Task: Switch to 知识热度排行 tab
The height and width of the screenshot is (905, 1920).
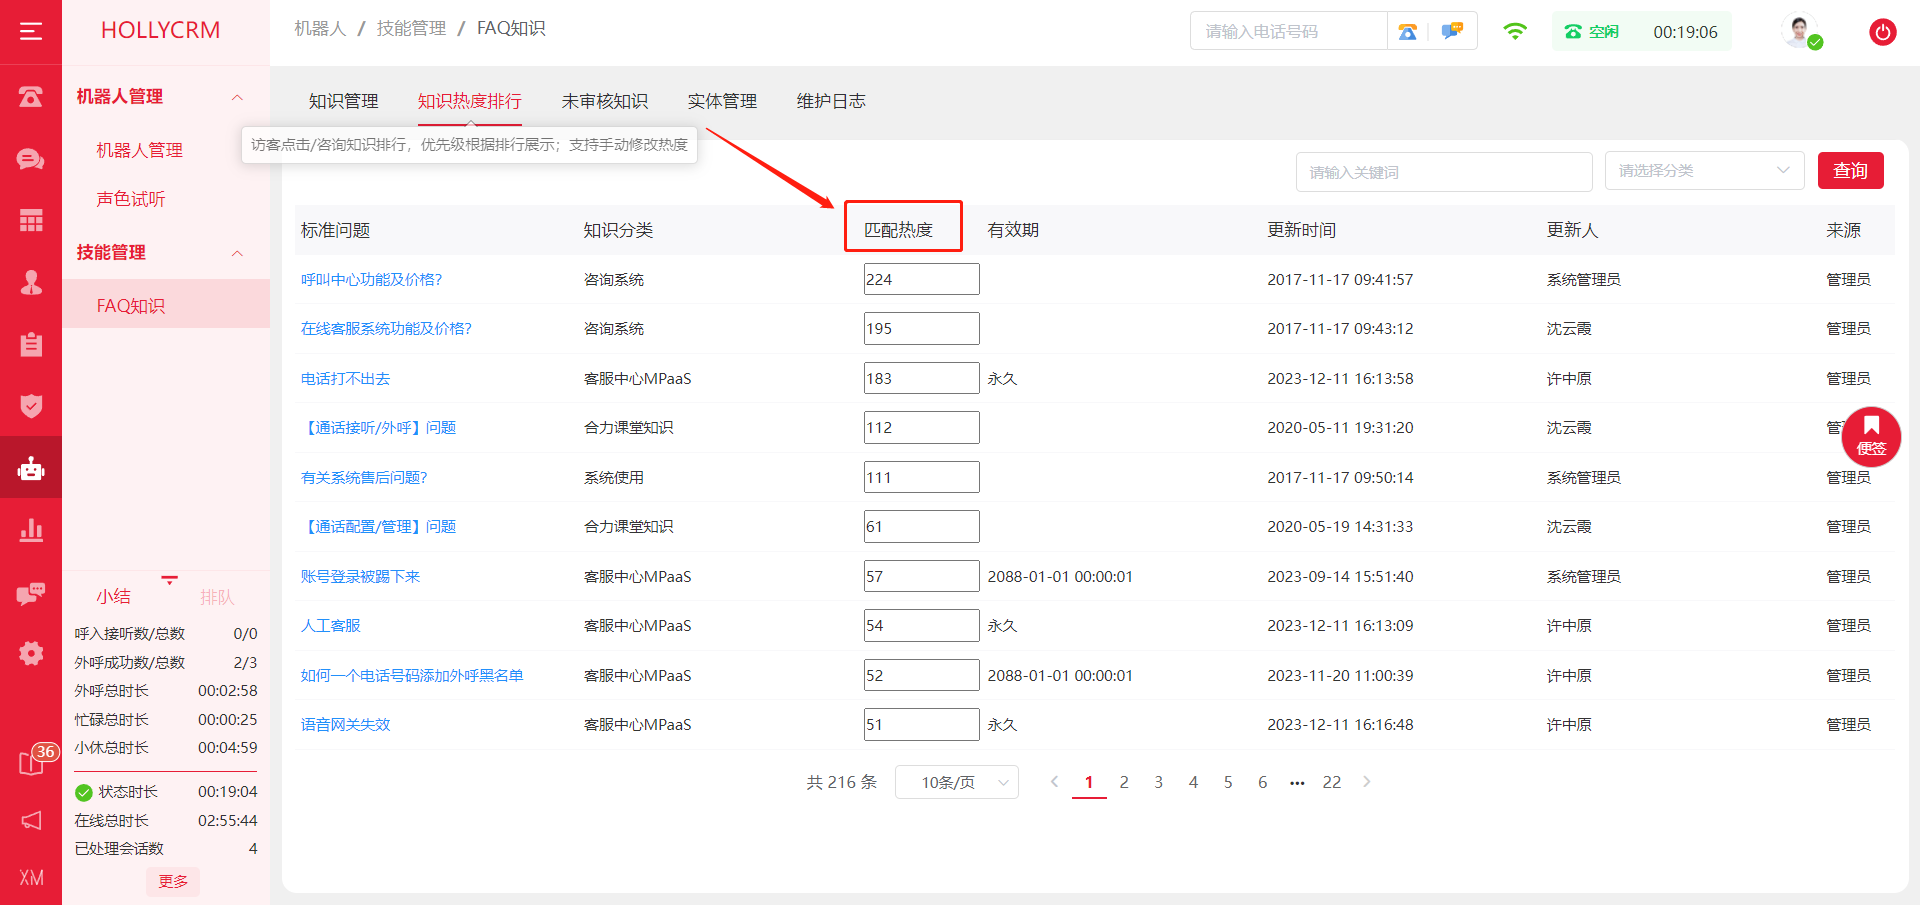Action: tap(469, 101)
